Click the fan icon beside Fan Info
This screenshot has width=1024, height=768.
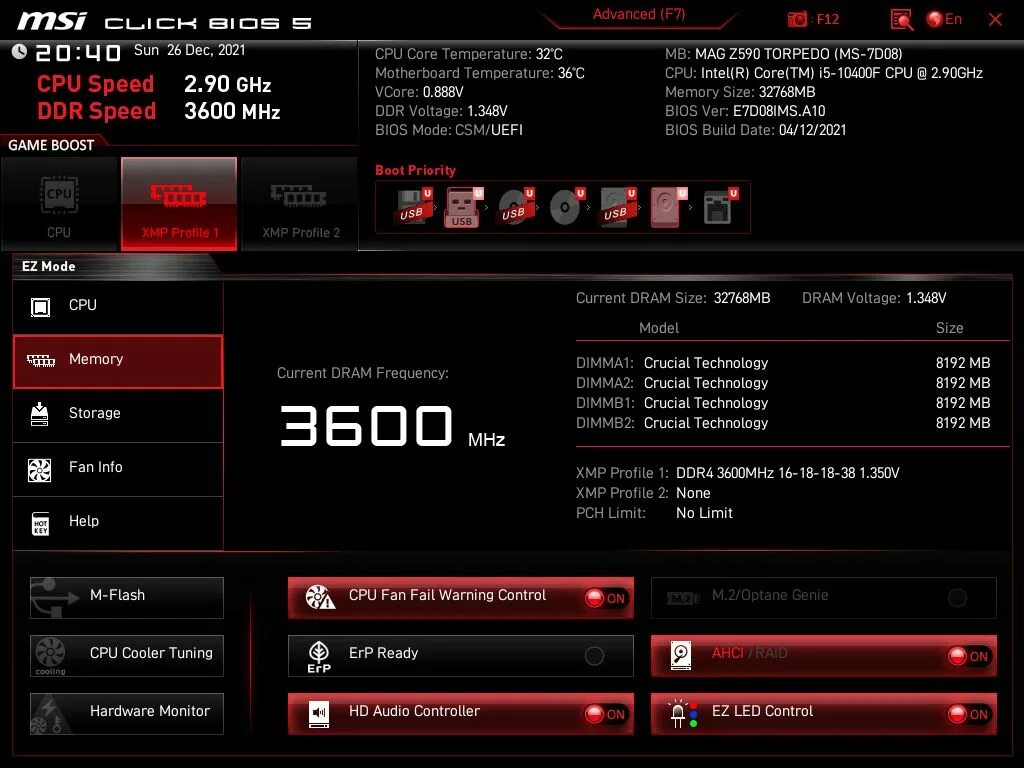(40, 470)
